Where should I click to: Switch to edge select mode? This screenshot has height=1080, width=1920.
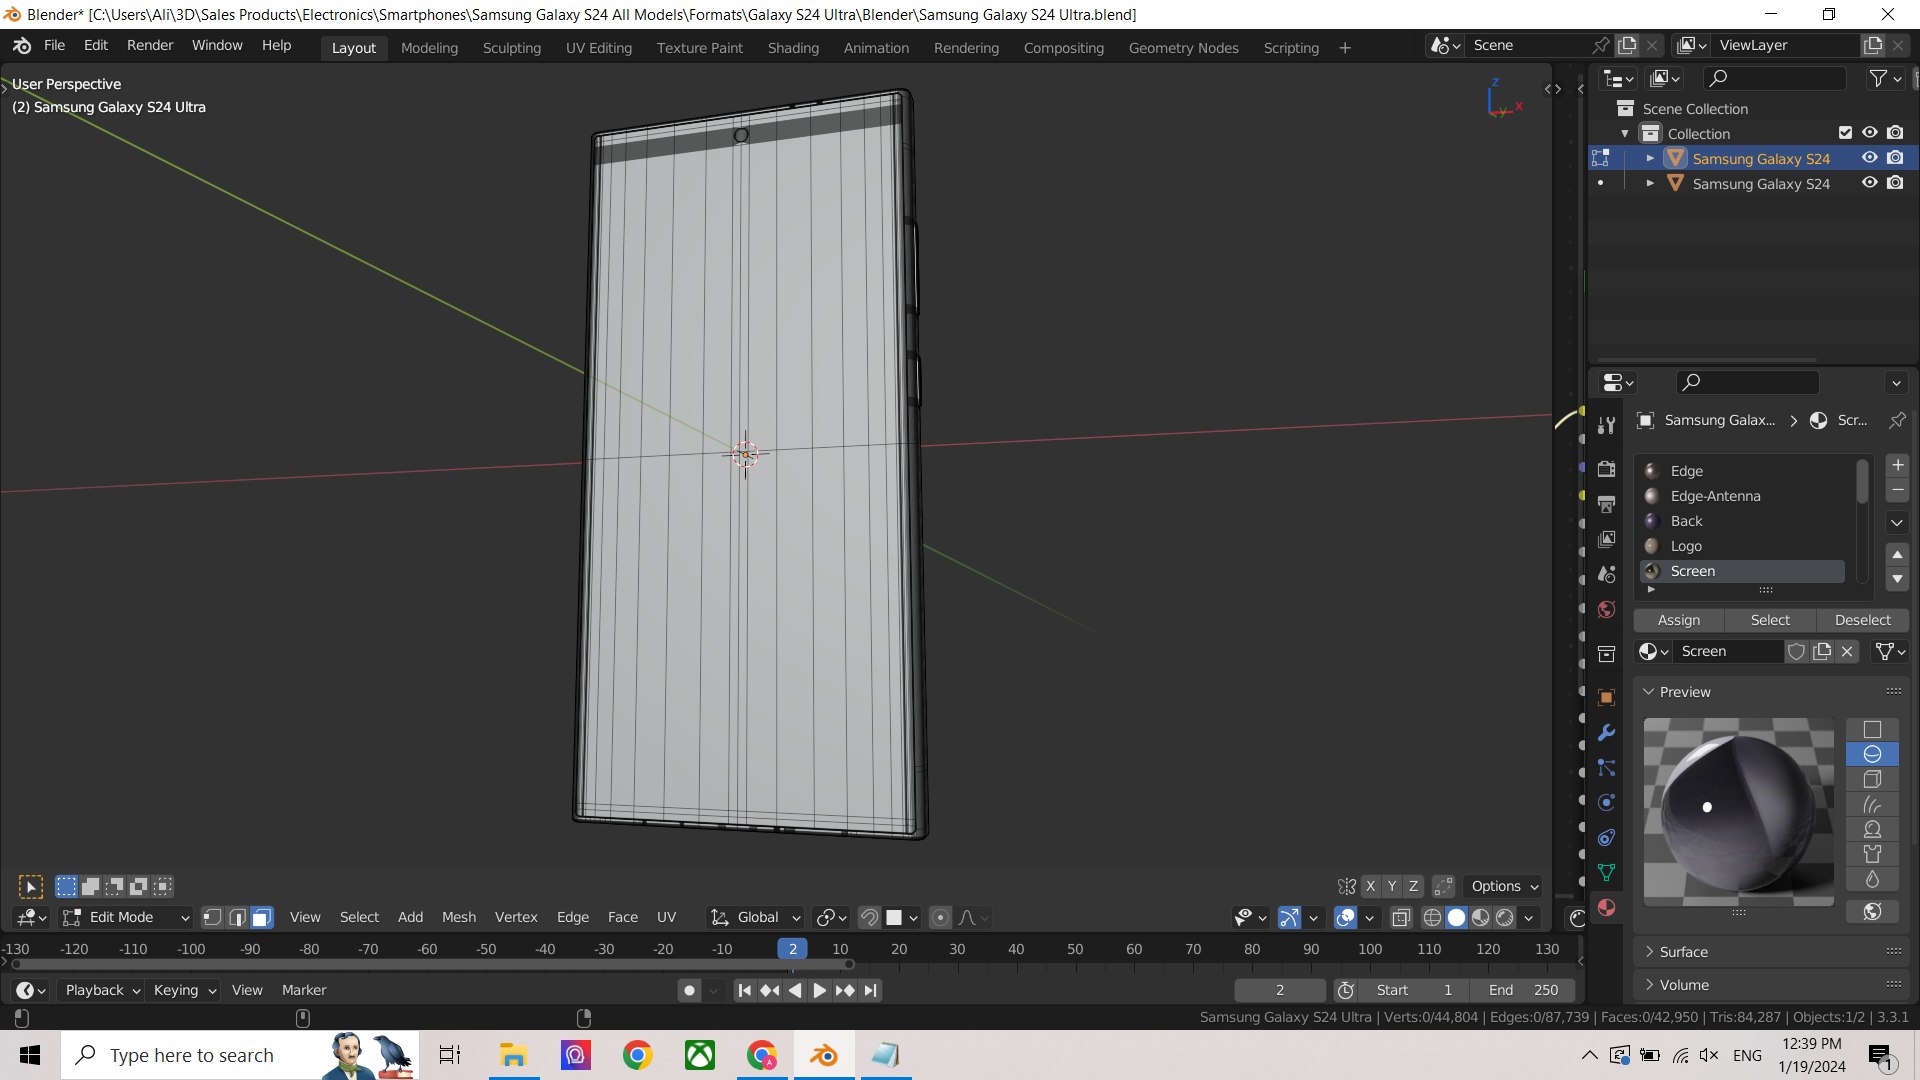[x=237, y=917]
